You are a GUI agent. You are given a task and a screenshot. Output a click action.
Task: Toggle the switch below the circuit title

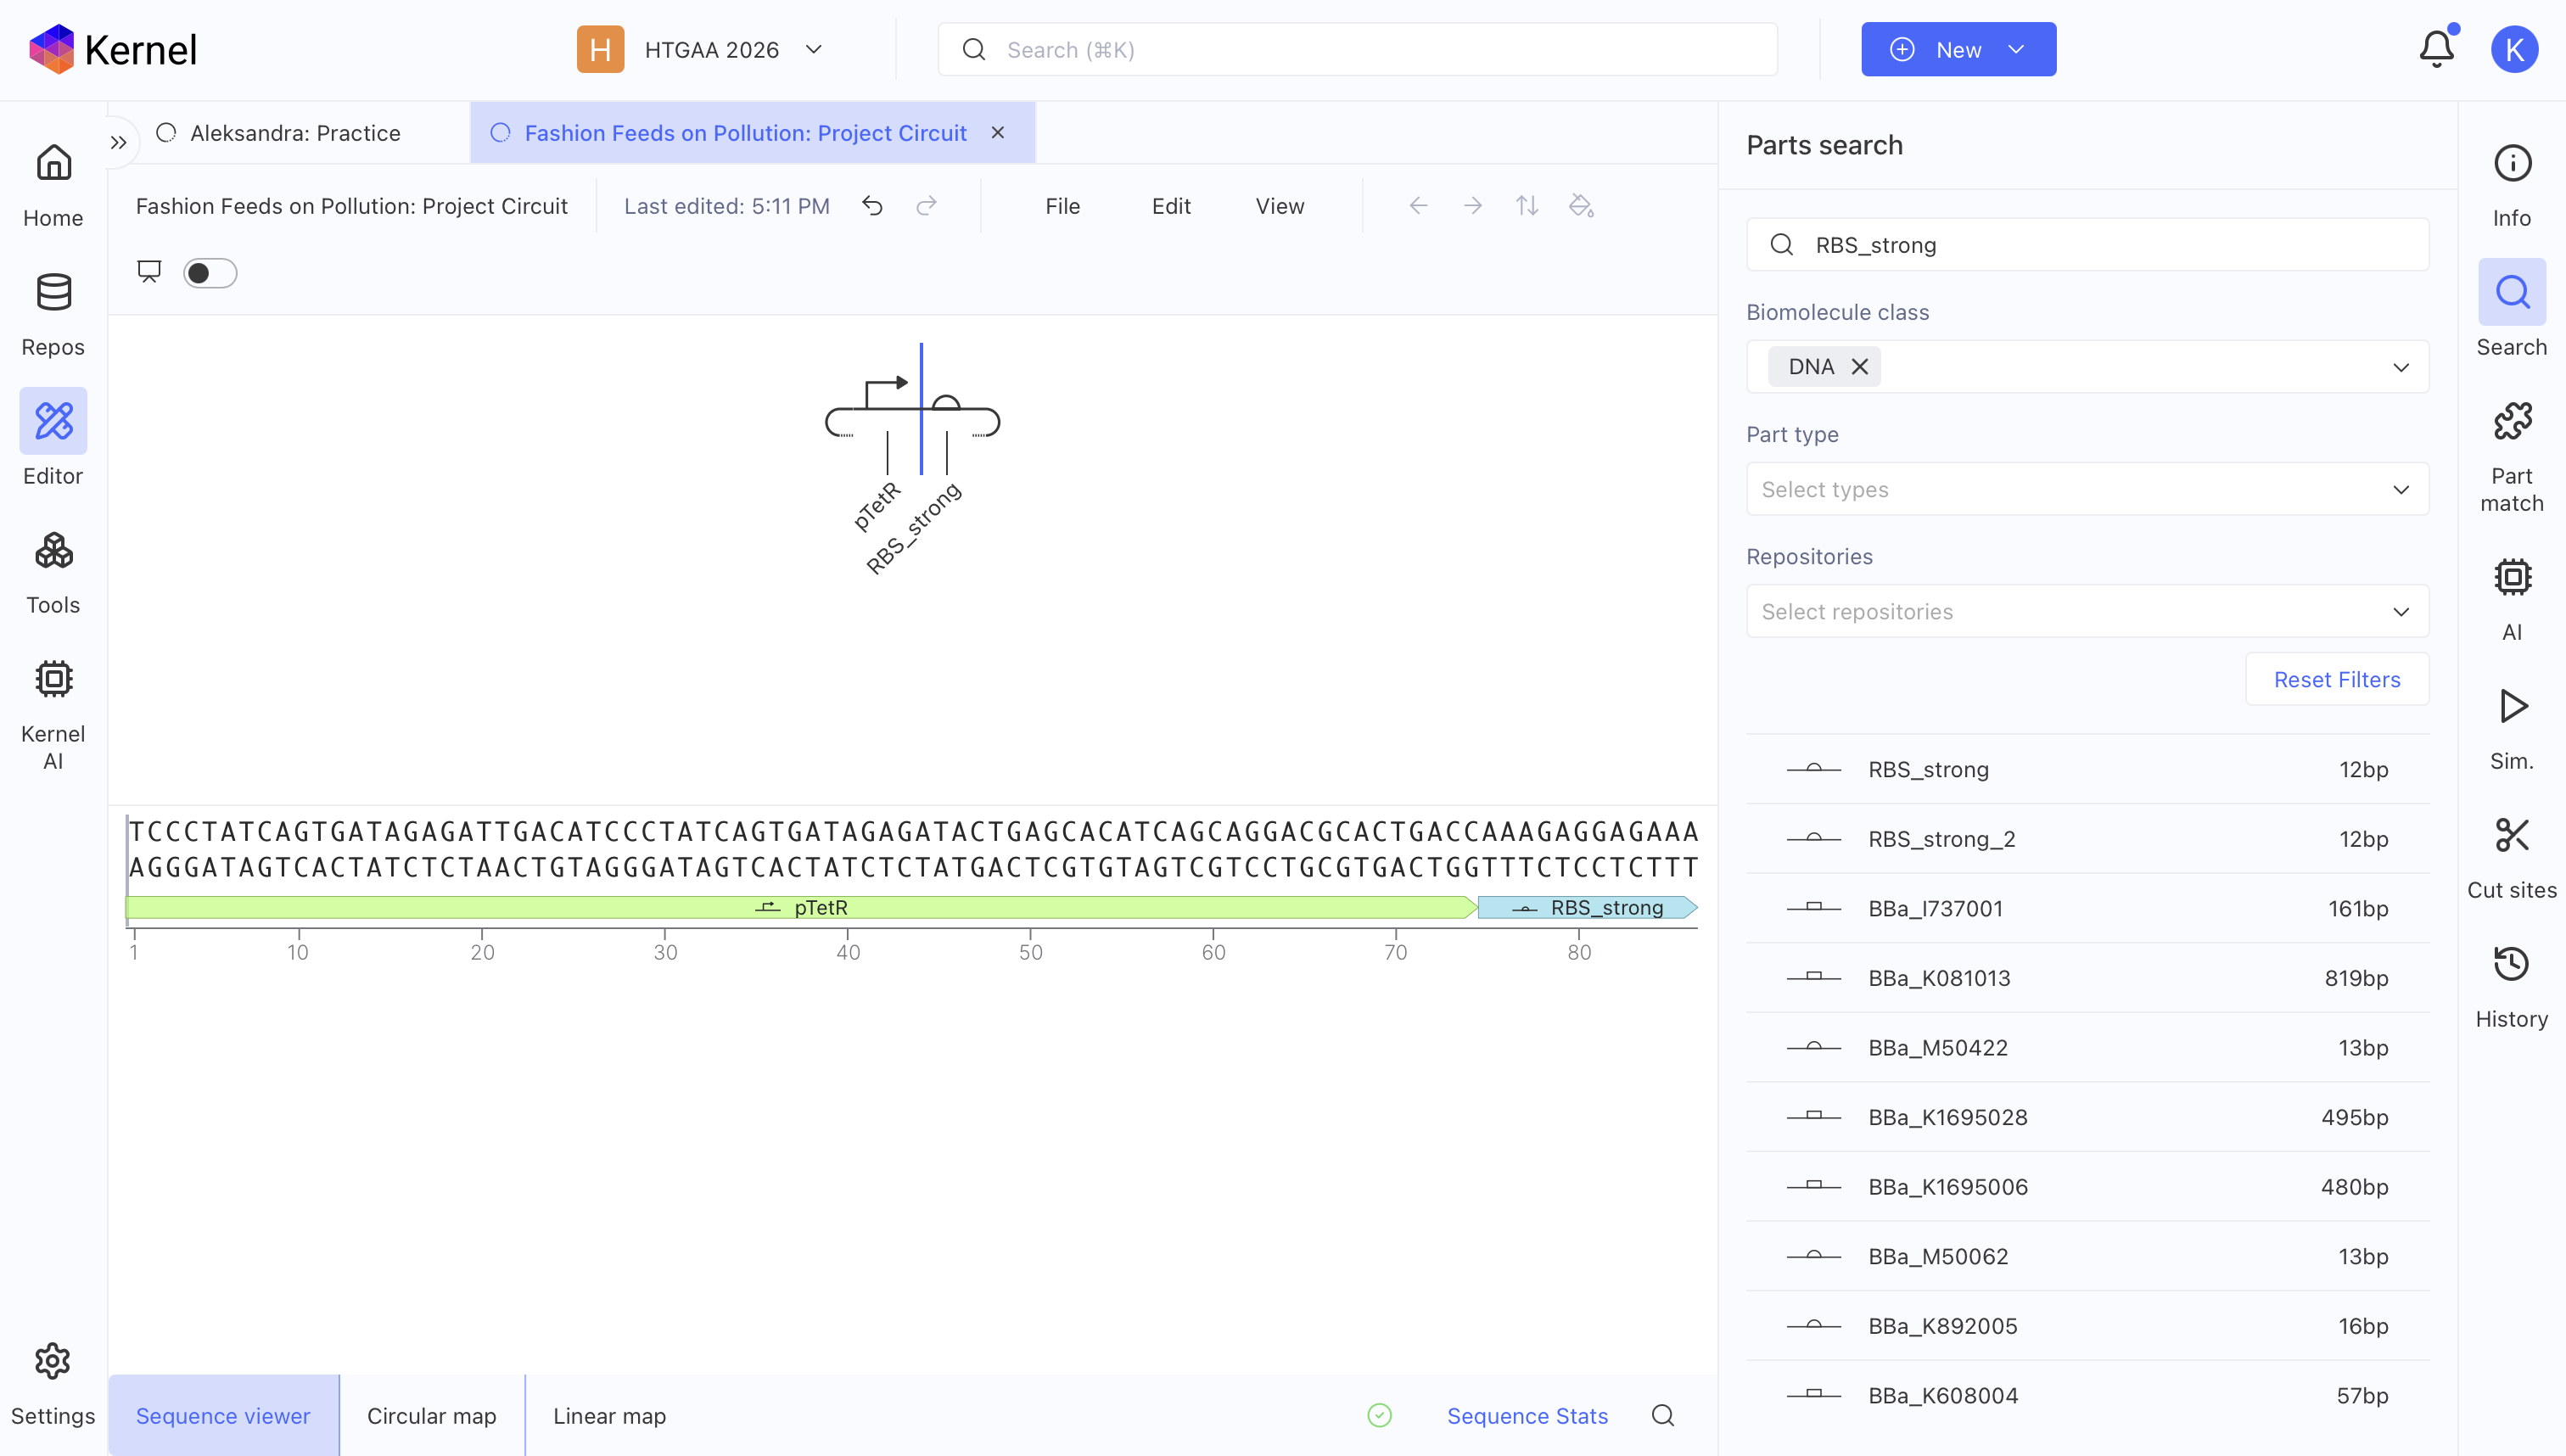pyautogui.click(x=210, y=273)
